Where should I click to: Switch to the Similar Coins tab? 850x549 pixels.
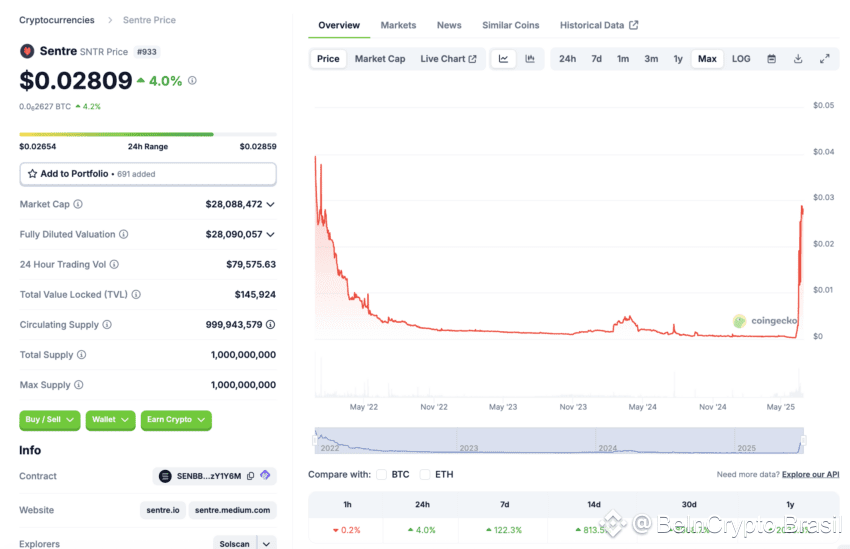[x=511, y=25]
